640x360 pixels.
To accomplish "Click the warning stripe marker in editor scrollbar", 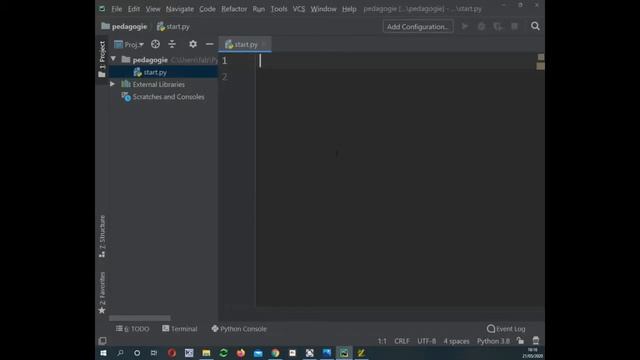I will [540, 66].
